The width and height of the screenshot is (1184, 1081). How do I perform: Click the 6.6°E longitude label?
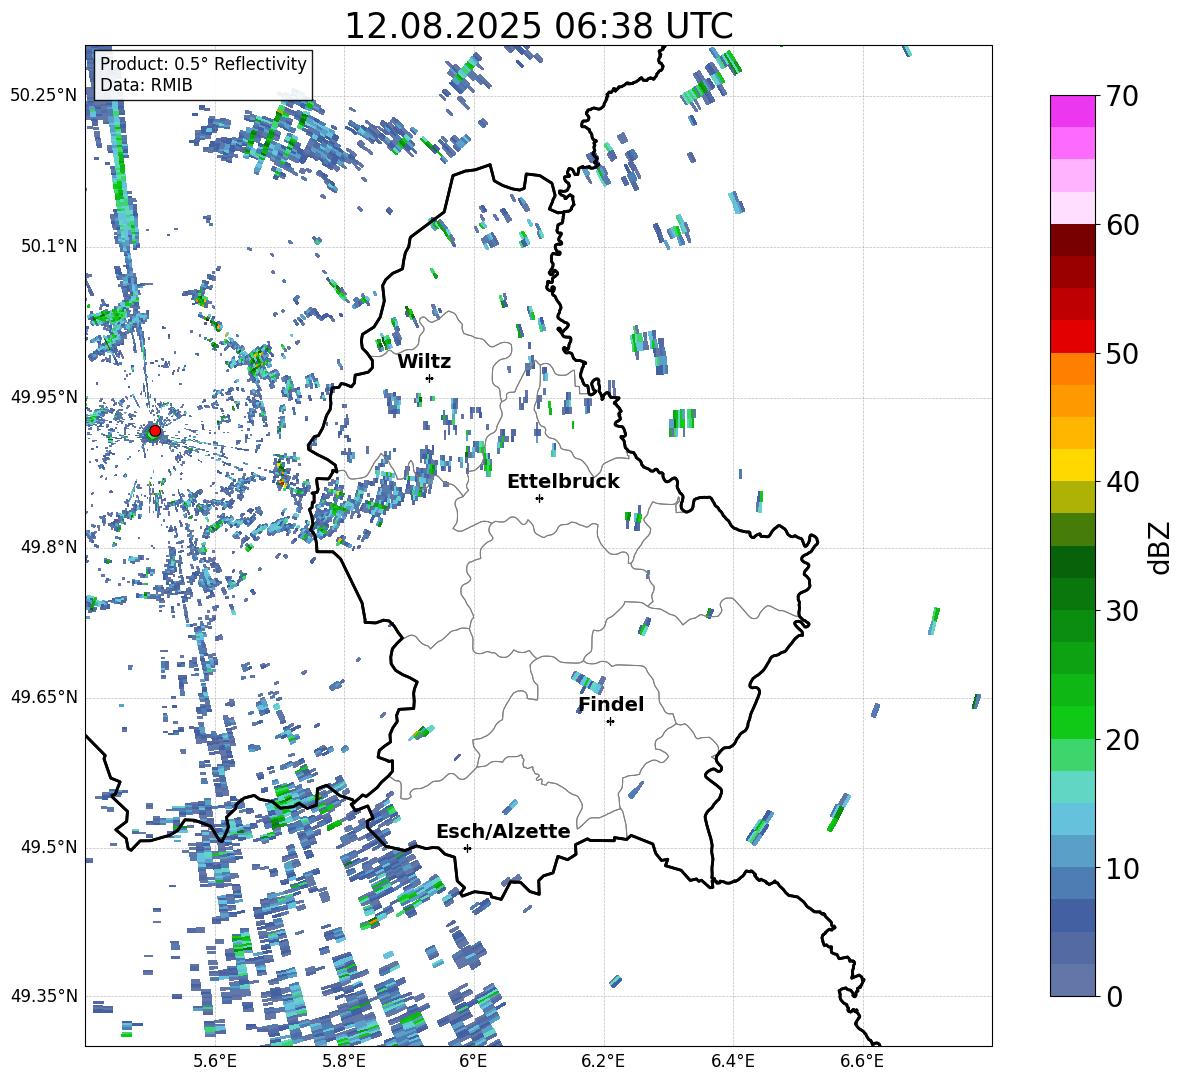[862, 1061]
